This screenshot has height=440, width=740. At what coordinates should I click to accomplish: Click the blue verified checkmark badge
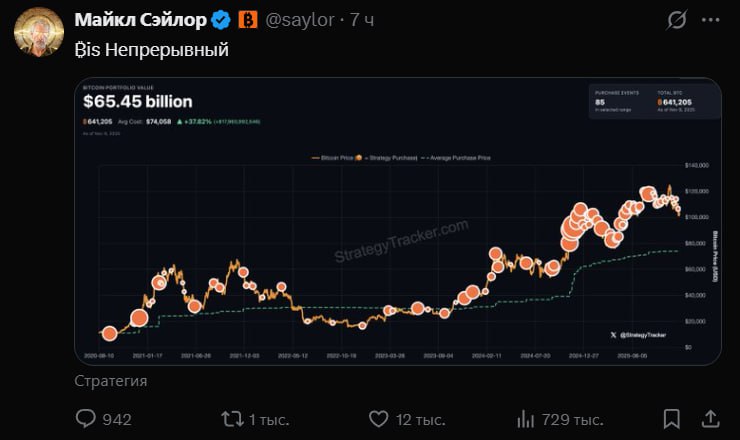pos(219,20)
